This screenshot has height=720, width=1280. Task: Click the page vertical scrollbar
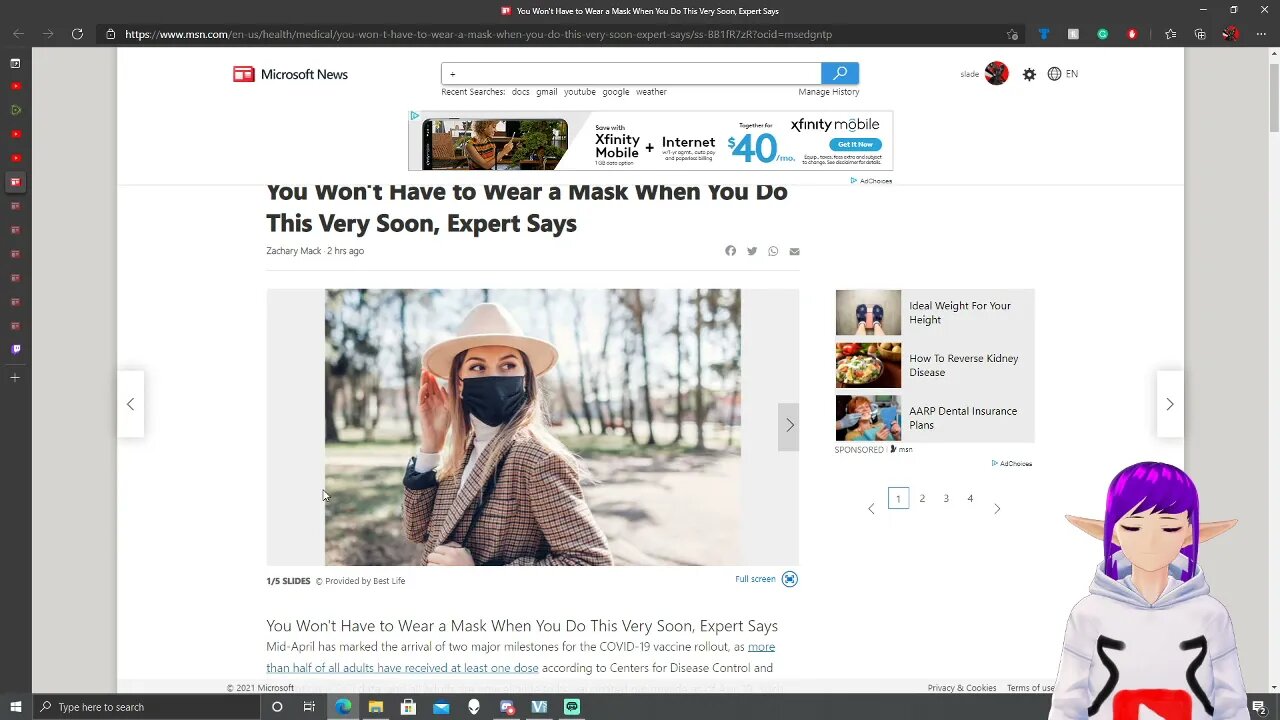click(x=1273, y=100)
